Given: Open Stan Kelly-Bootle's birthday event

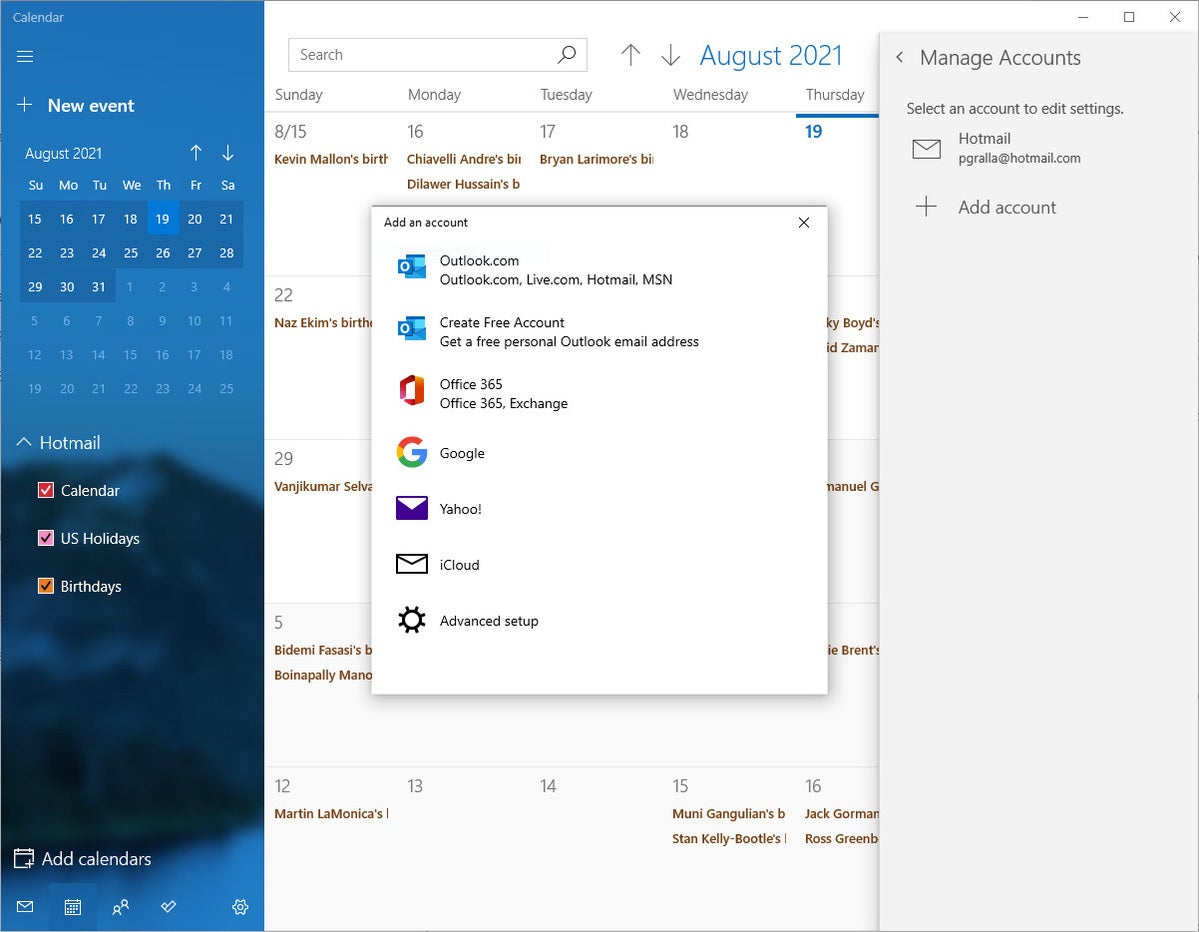Looking at the screenshot, I should (729, 839).
